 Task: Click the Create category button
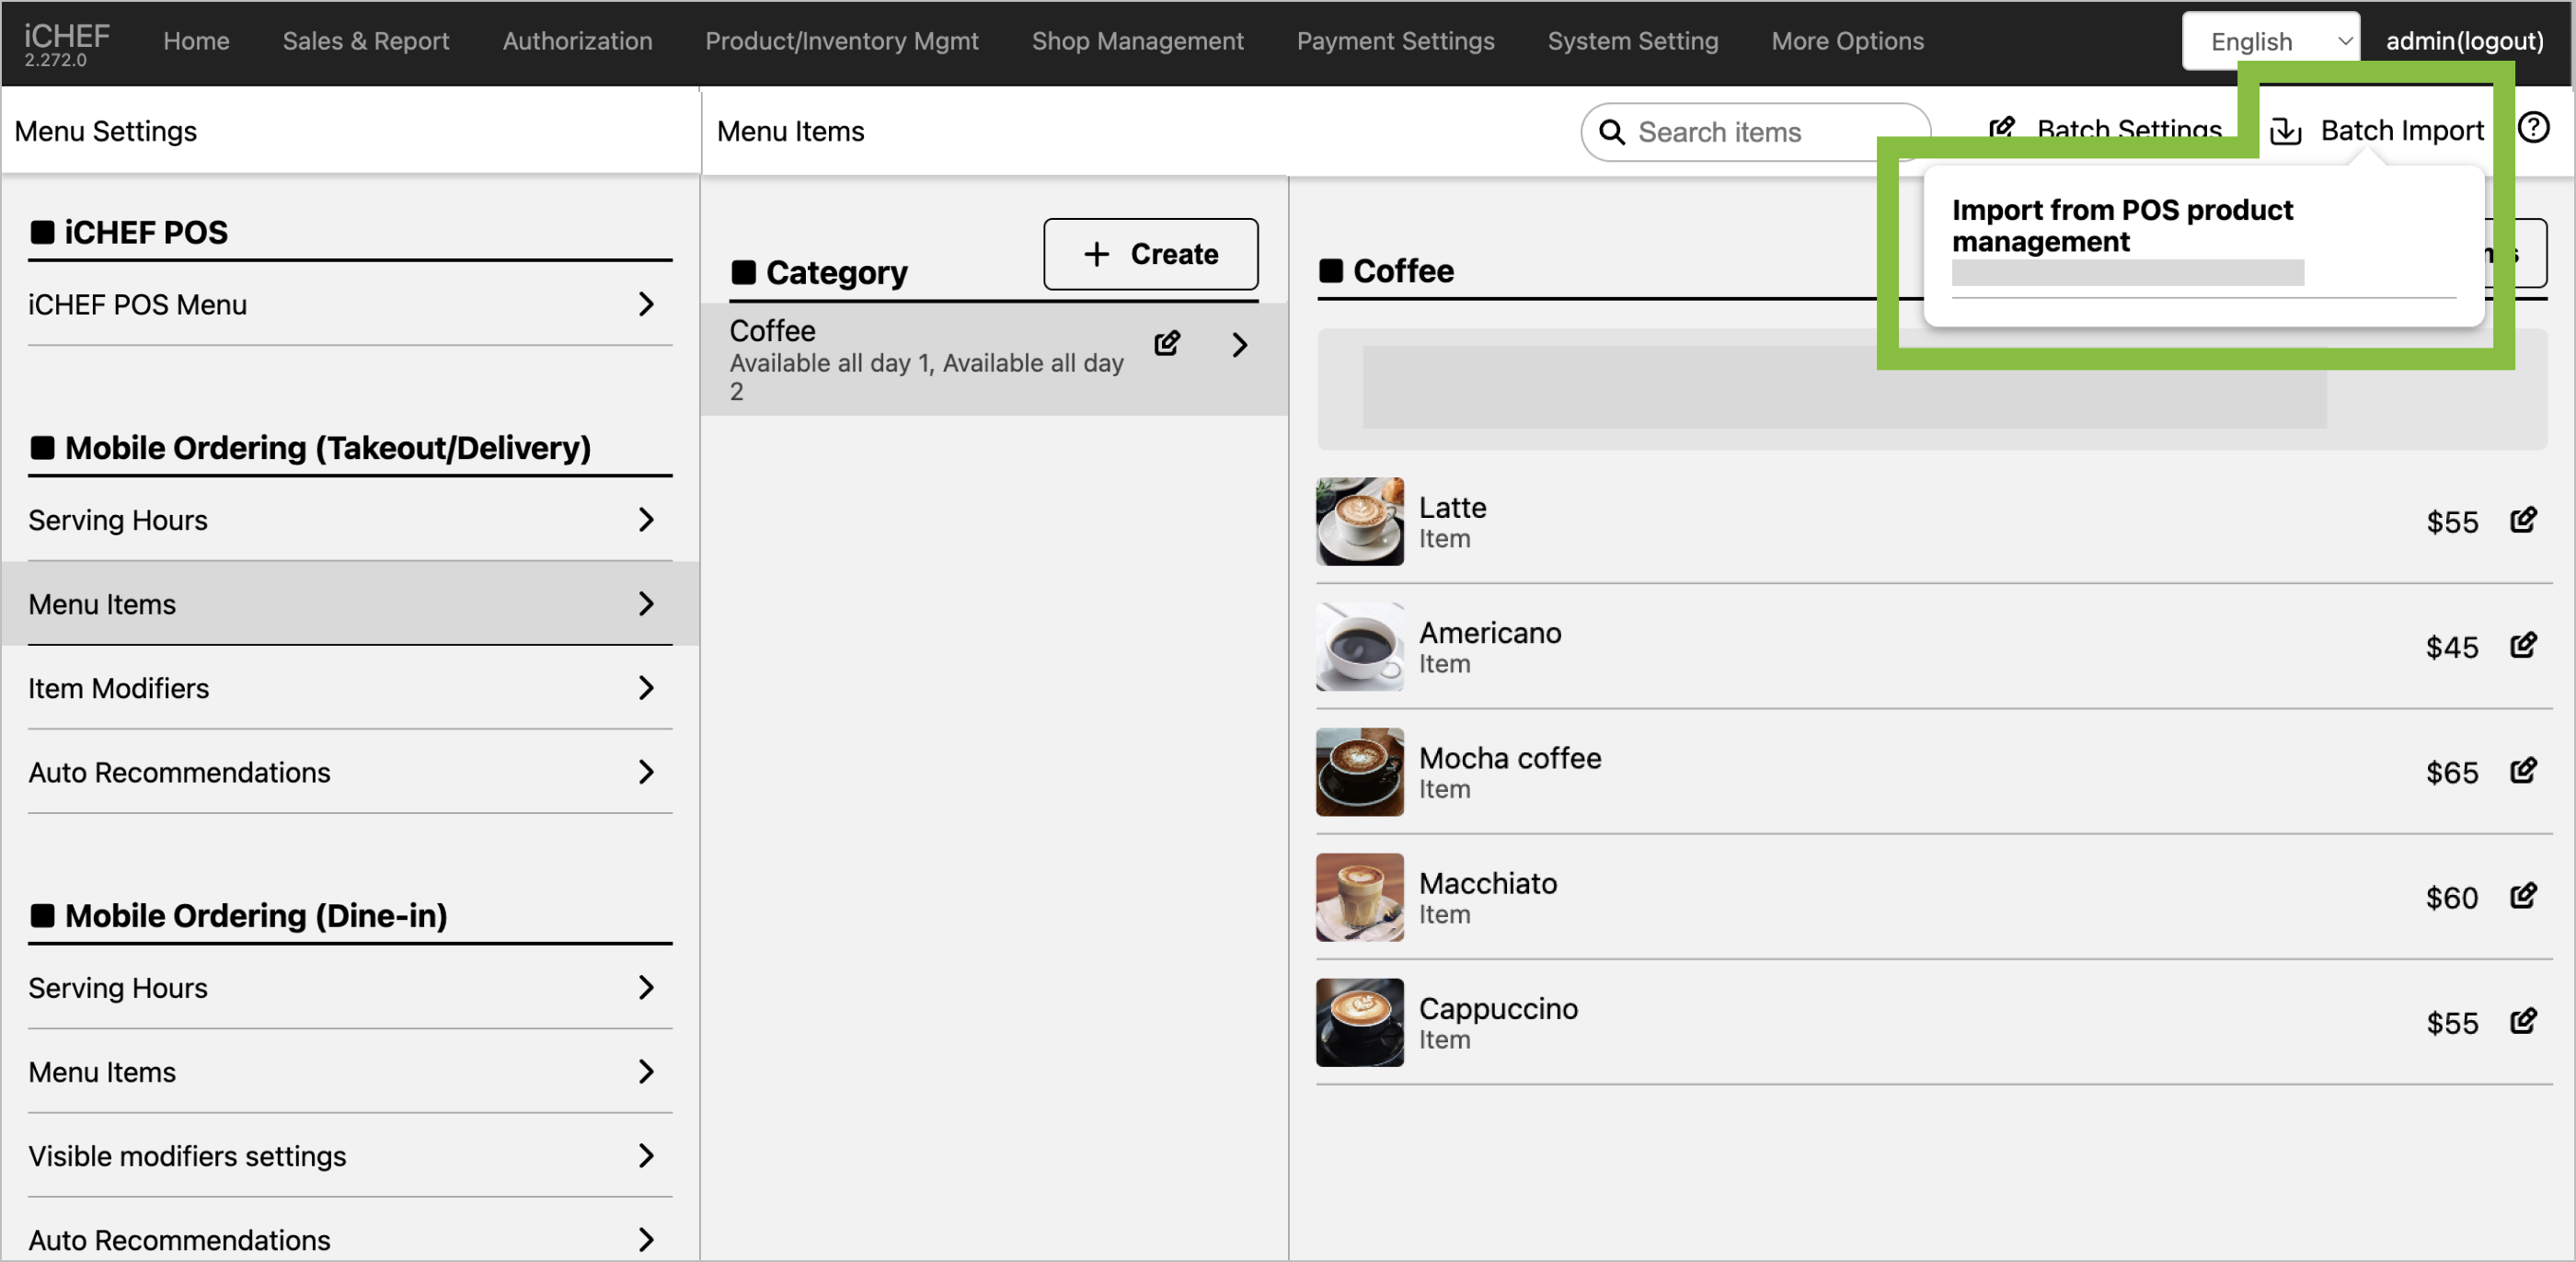1150,254
